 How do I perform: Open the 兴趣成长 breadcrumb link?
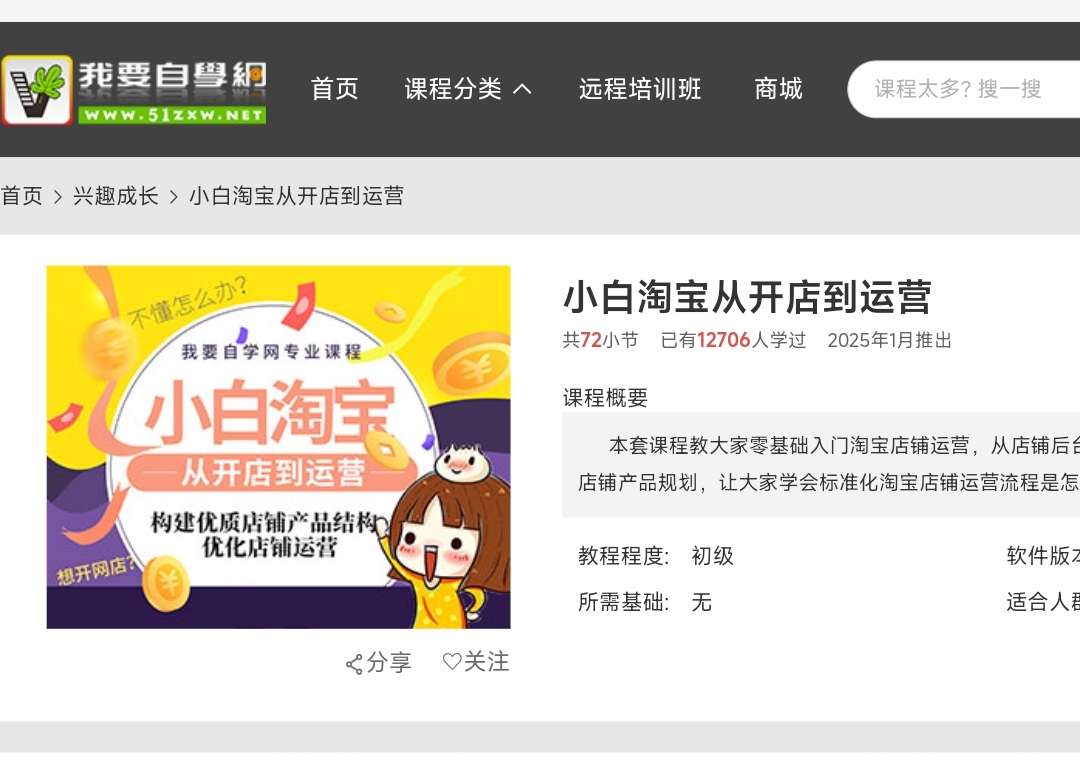pos(116,196)
